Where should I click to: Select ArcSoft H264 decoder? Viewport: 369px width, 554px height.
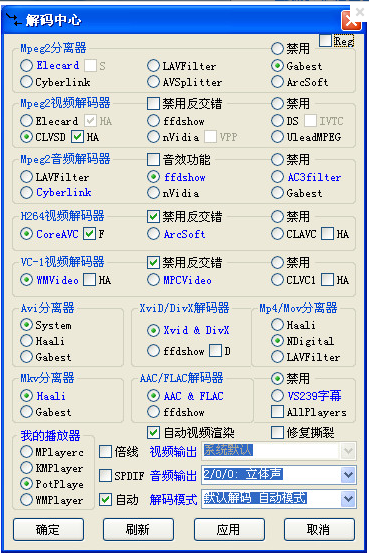[153, 234]
